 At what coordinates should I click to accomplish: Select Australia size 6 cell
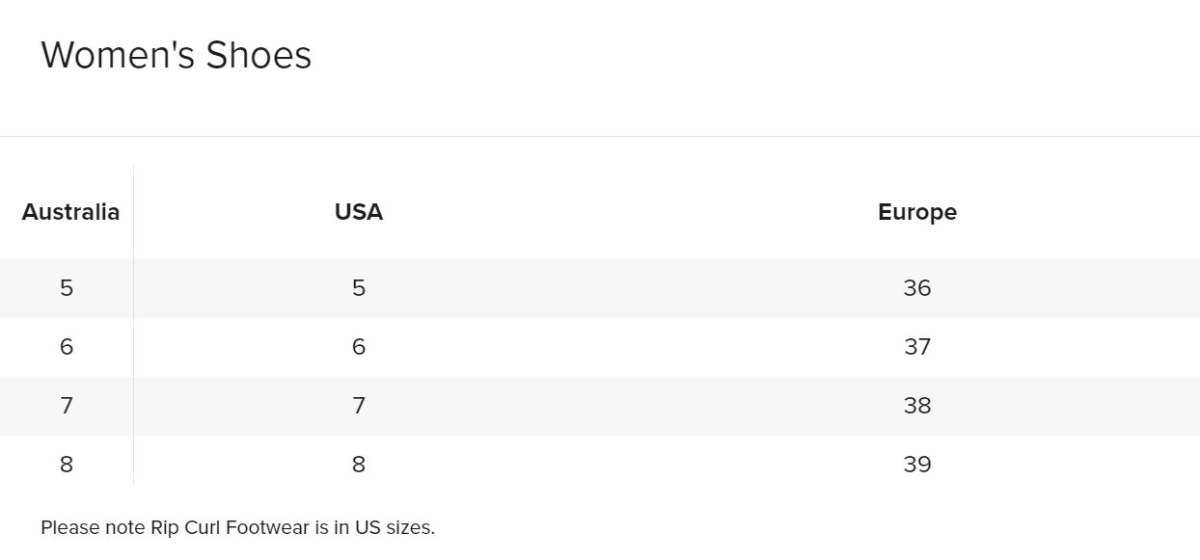click(66, 347)
